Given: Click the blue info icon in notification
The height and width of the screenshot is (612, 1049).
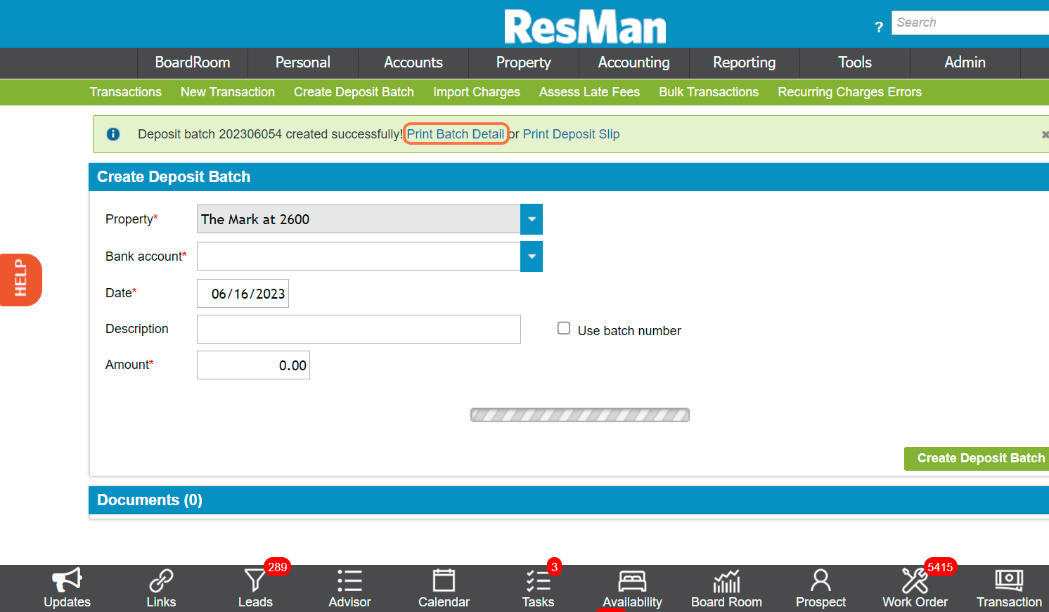Looking at the screenshot, I should tap(113, 134).
